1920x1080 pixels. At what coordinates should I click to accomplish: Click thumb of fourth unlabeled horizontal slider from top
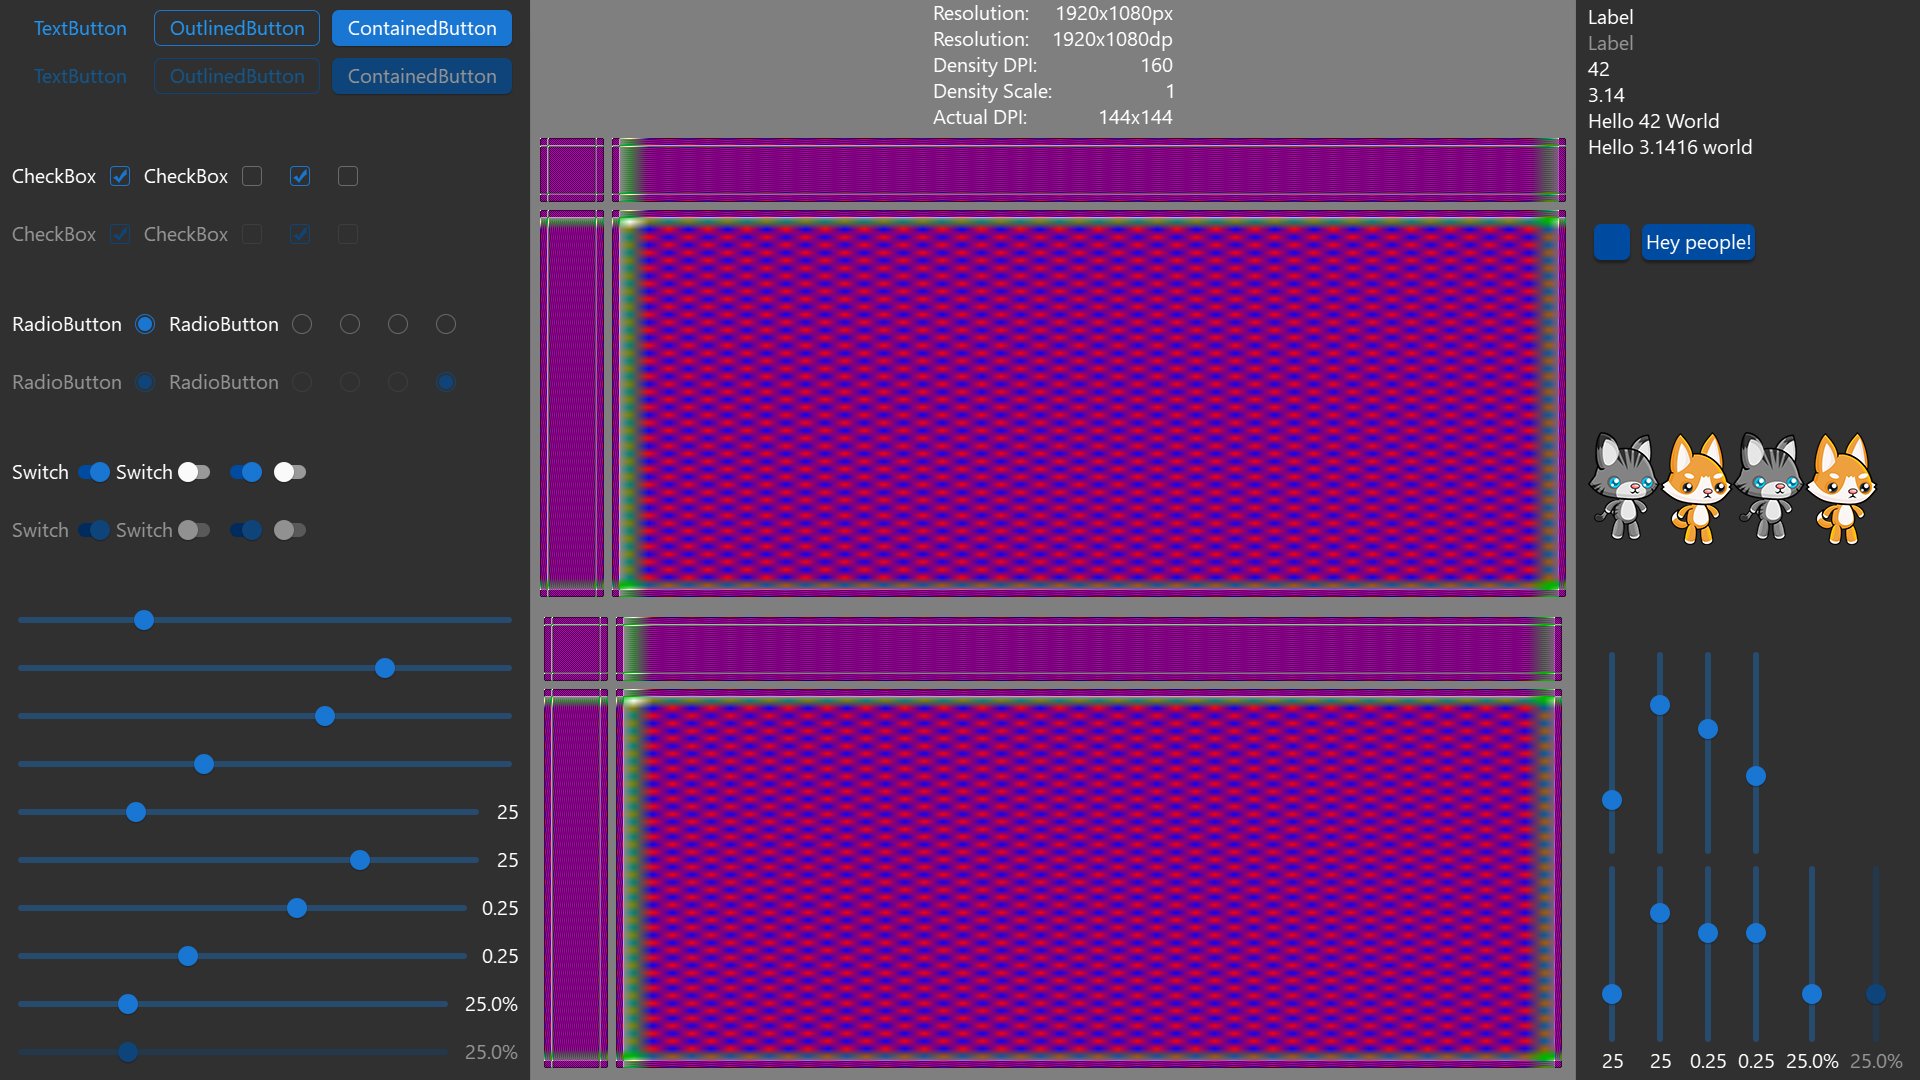[x=204, y=764]
